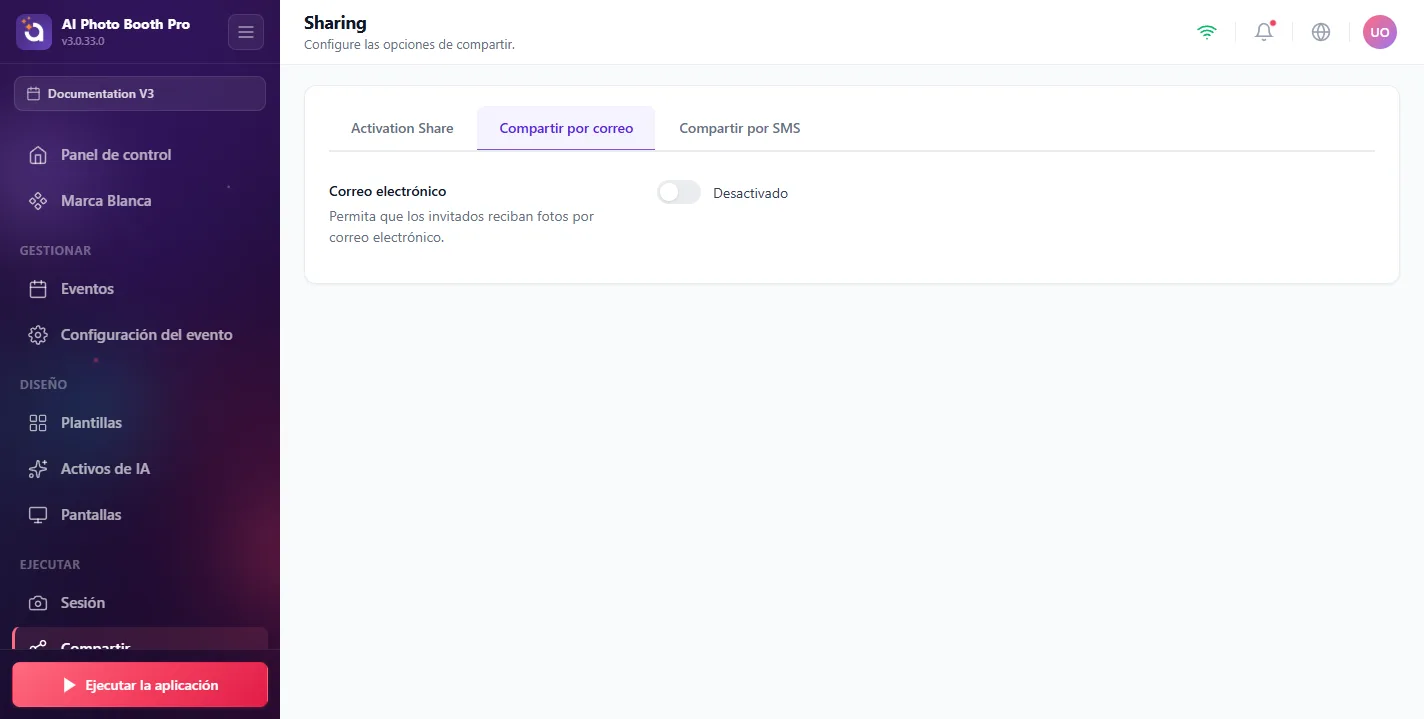
Task: Click the Correo electrónico setting label
Action: [388, 191]
